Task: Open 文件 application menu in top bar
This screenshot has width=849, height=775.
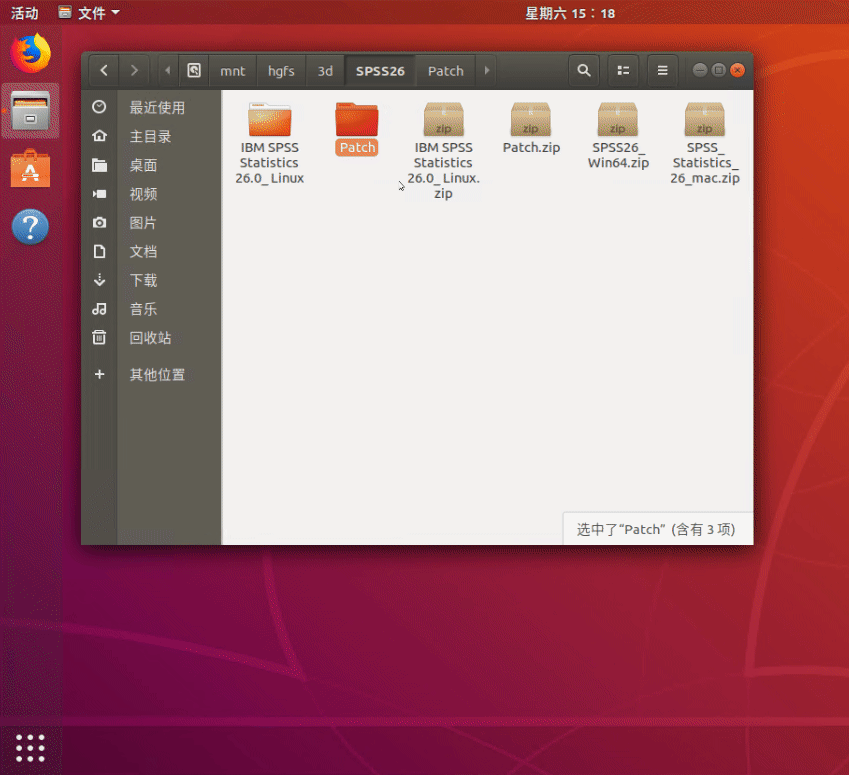Action: 89,13
